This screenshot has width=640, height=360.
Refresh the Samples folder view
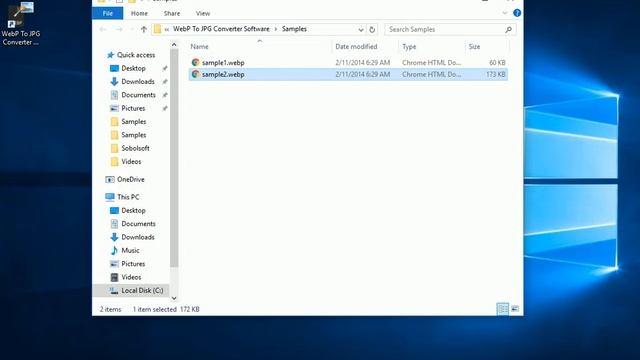point(372,30)
